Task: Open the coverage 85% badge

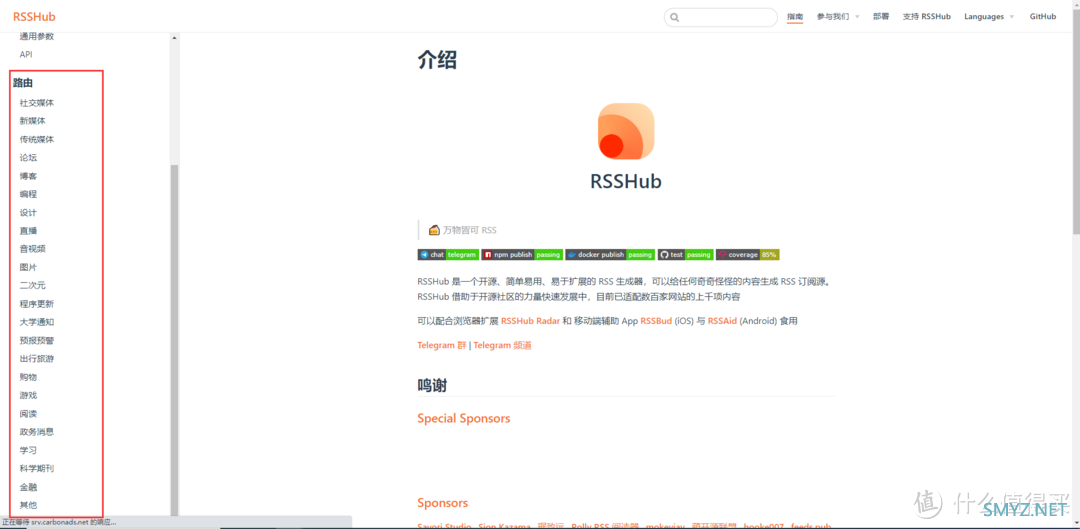Action: (747, 254)
